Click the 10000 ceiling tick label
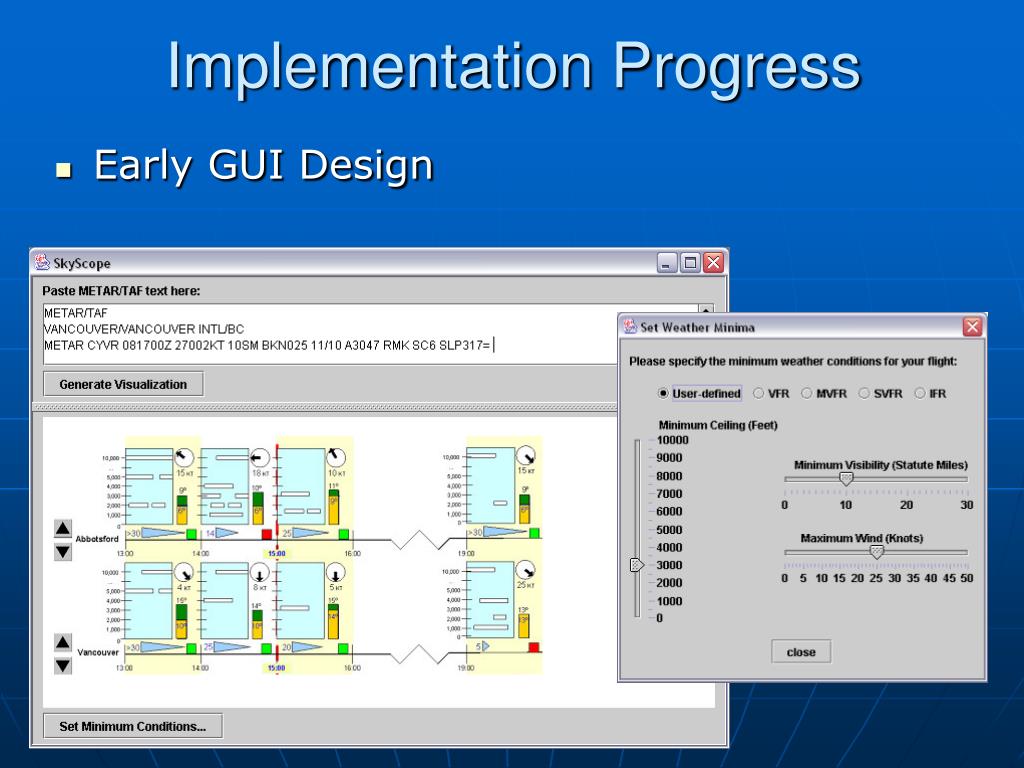This screenshot has width=1024, height=768. click(x=673, y=440)
